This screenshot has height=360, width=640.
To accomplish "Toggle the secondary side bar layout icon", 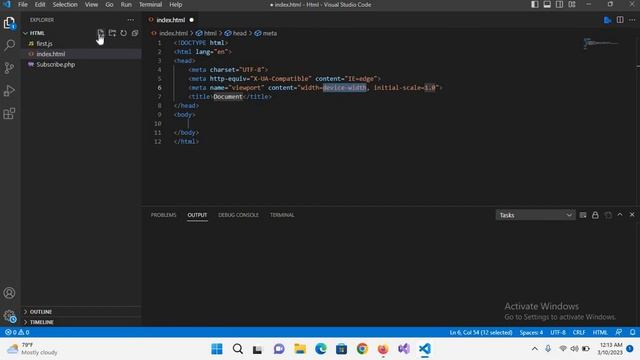I will [560, 4].
